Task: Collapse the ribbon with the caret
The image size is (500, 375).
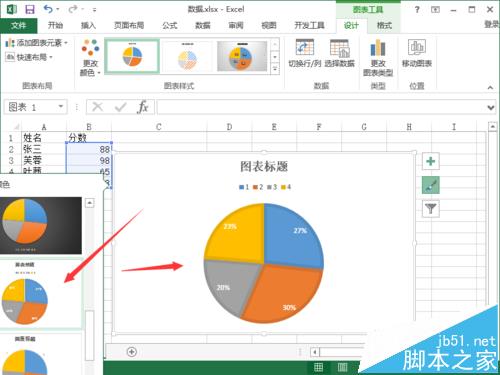Action: tap(490, 88)
